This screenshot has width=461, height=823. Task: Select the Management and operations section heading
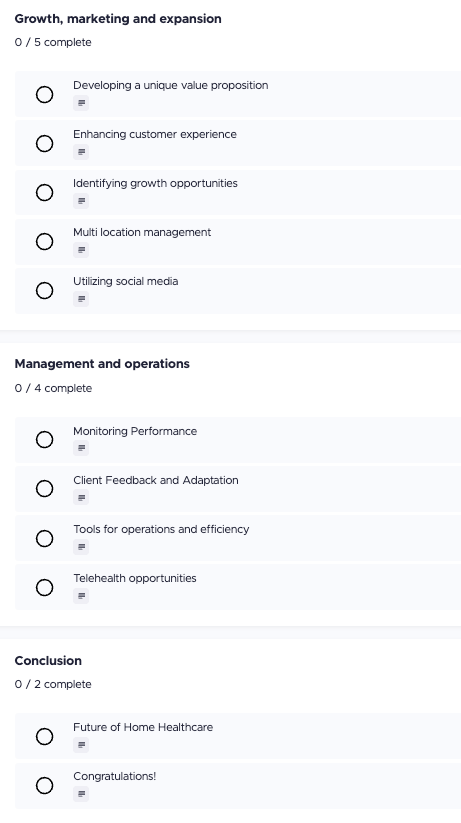coord(102,364)
